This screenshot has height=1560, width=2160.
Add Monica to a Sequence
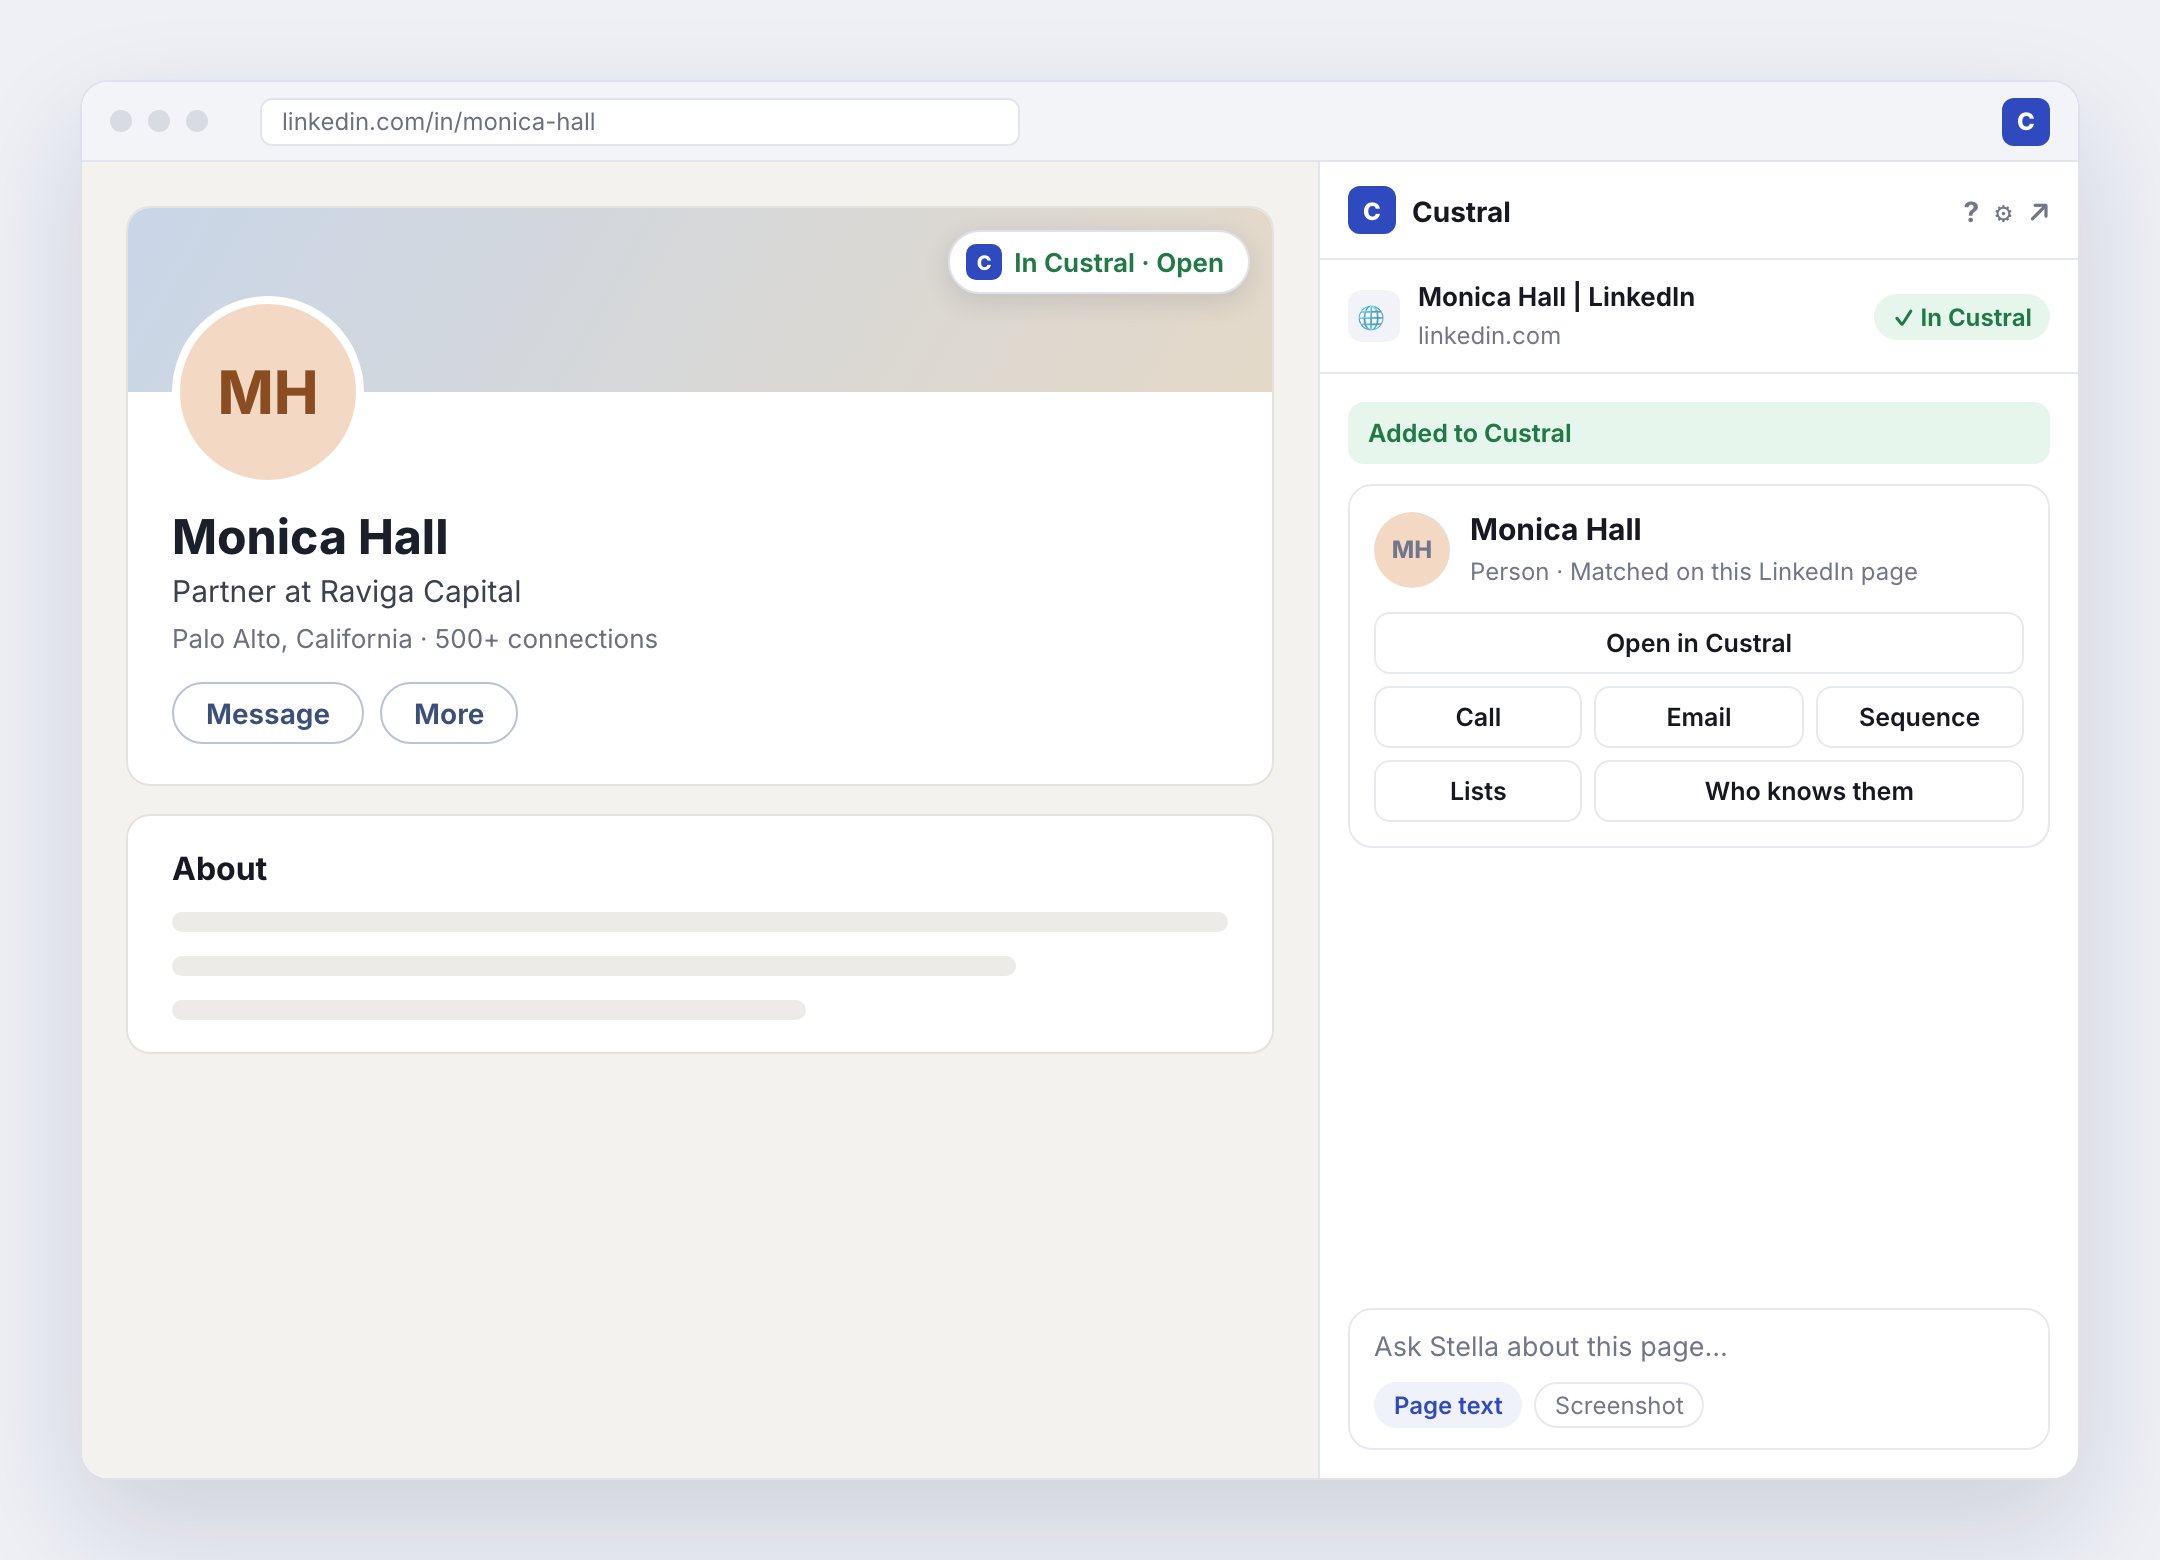[1919, 717]
